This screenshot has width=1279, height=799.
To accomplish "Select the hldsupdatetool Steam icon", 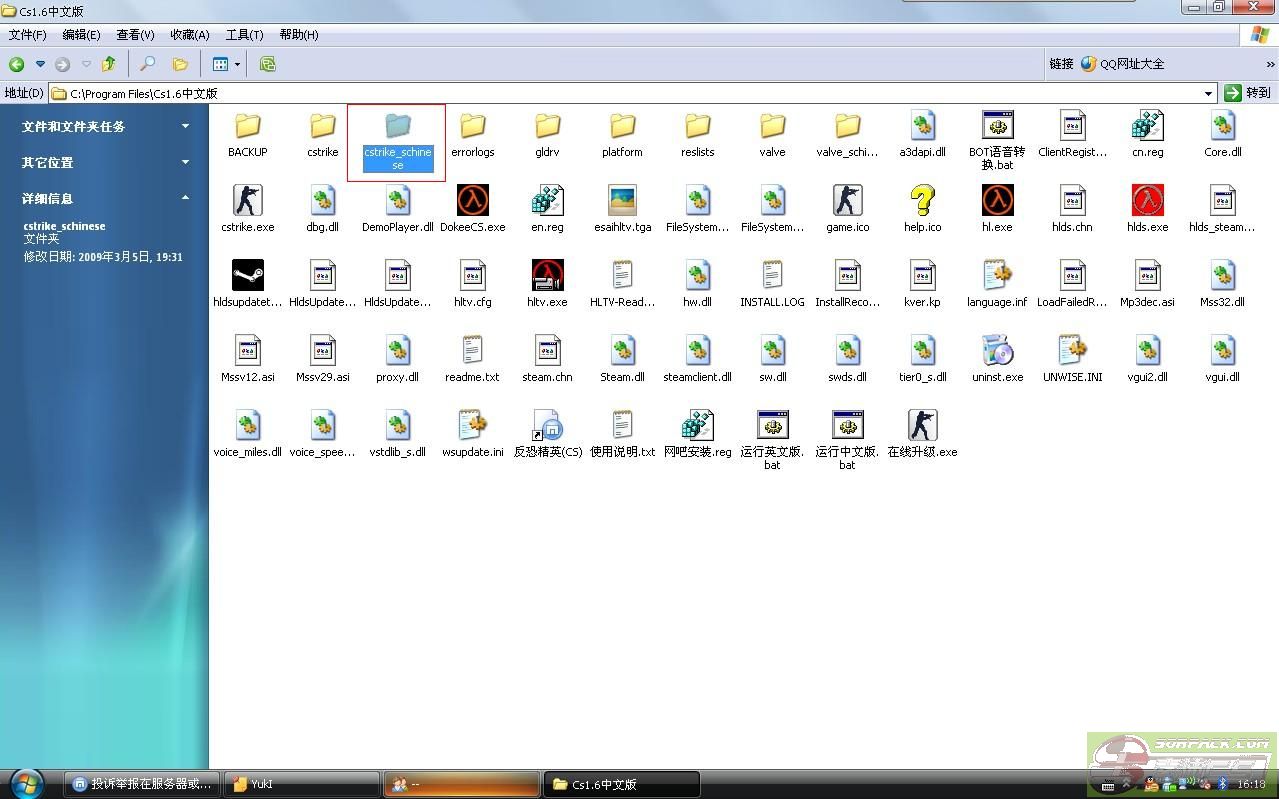I will 247,276.
